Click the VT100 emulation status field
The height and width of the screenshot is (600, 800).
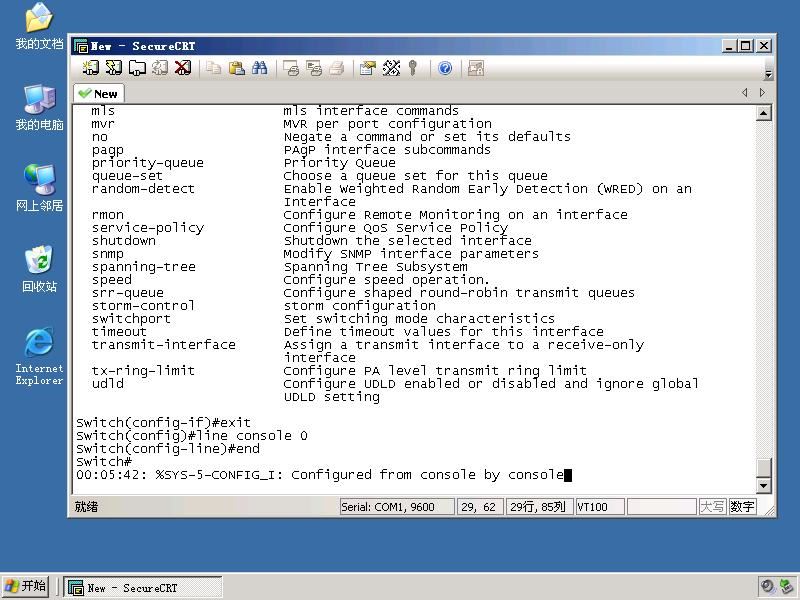(x=599, y=507)
